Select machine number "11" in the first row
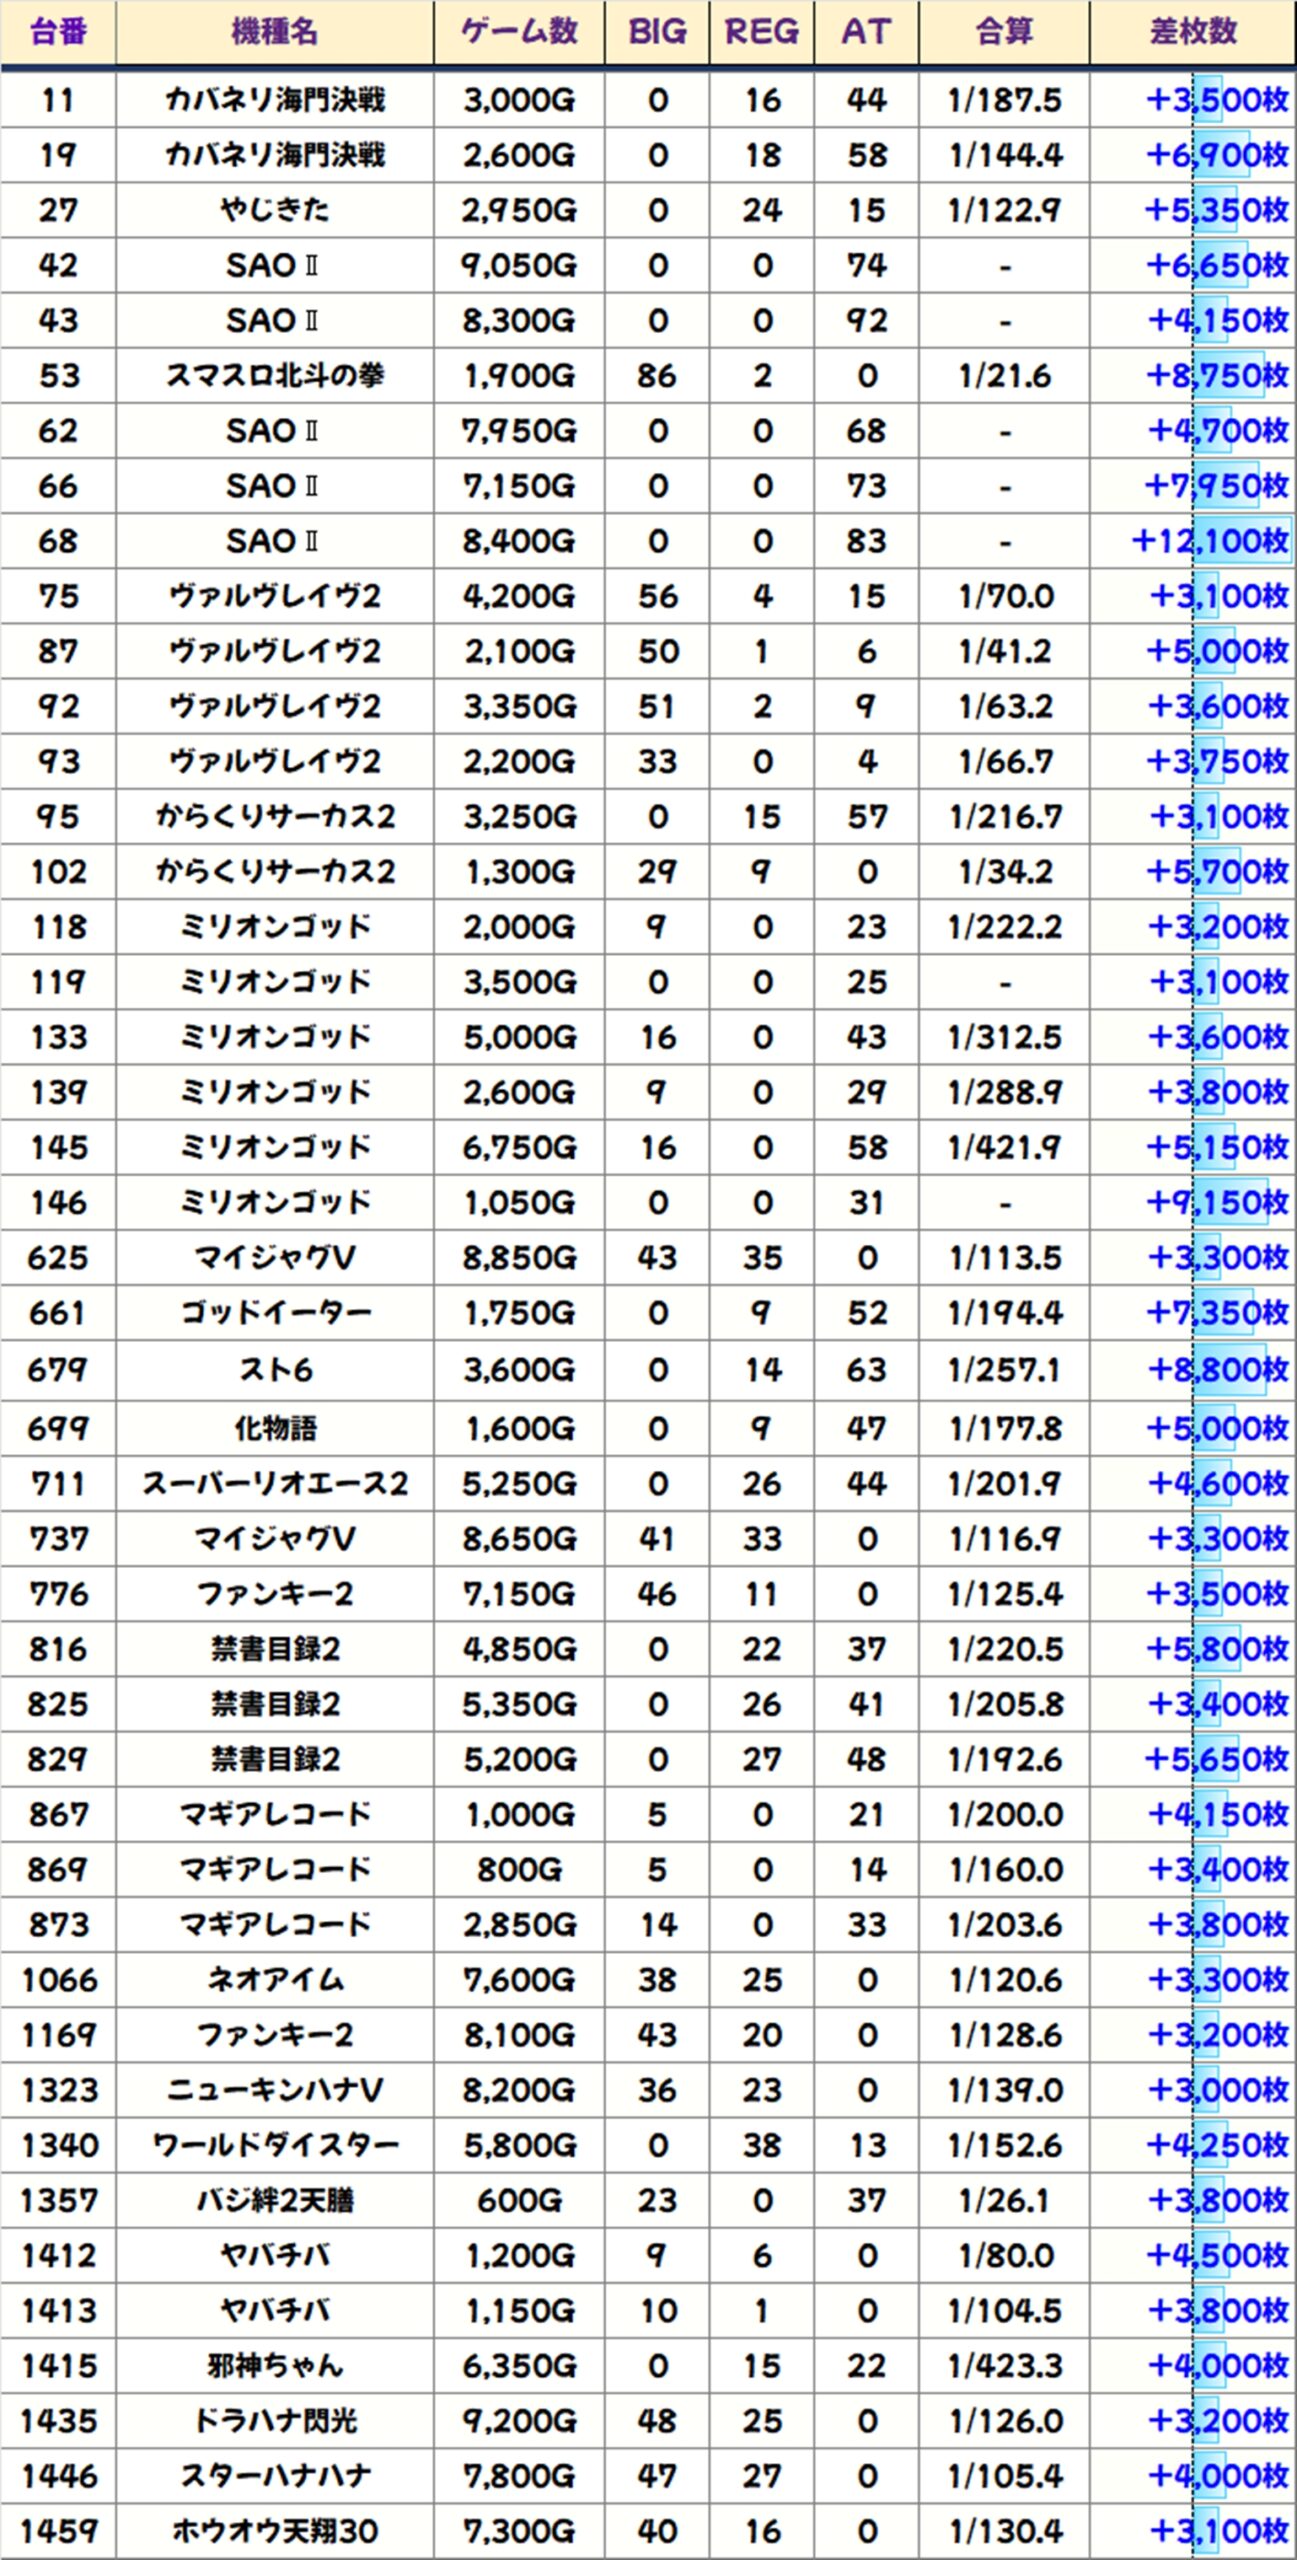Image resolution: width=1297 pixels, height=2560 pixels. point(58,100)
